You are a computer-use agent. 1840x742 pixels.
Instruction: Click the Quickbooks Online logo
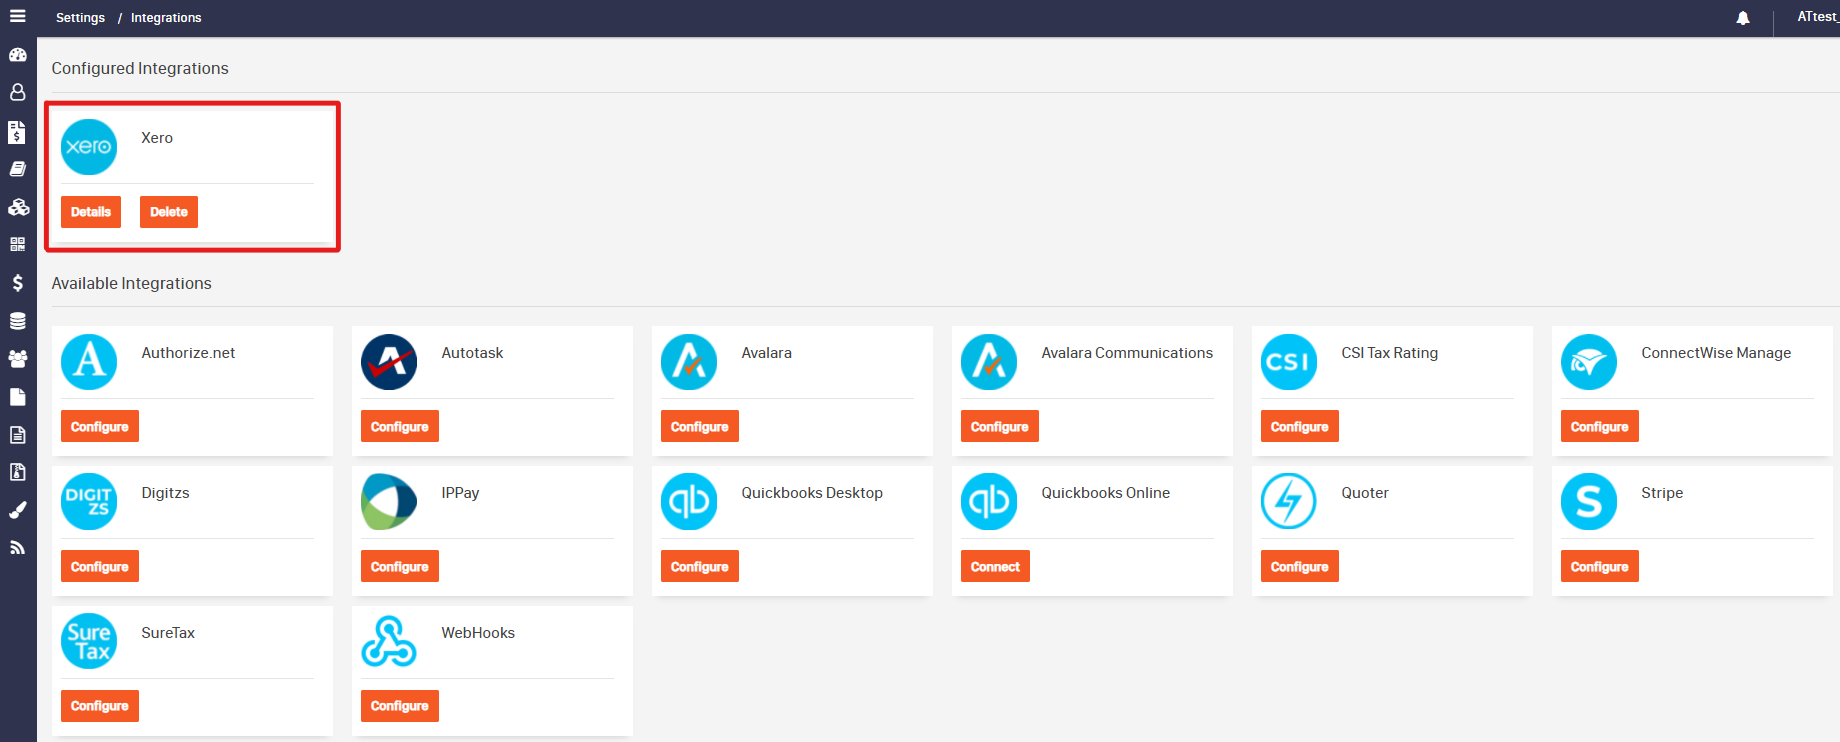989,502
